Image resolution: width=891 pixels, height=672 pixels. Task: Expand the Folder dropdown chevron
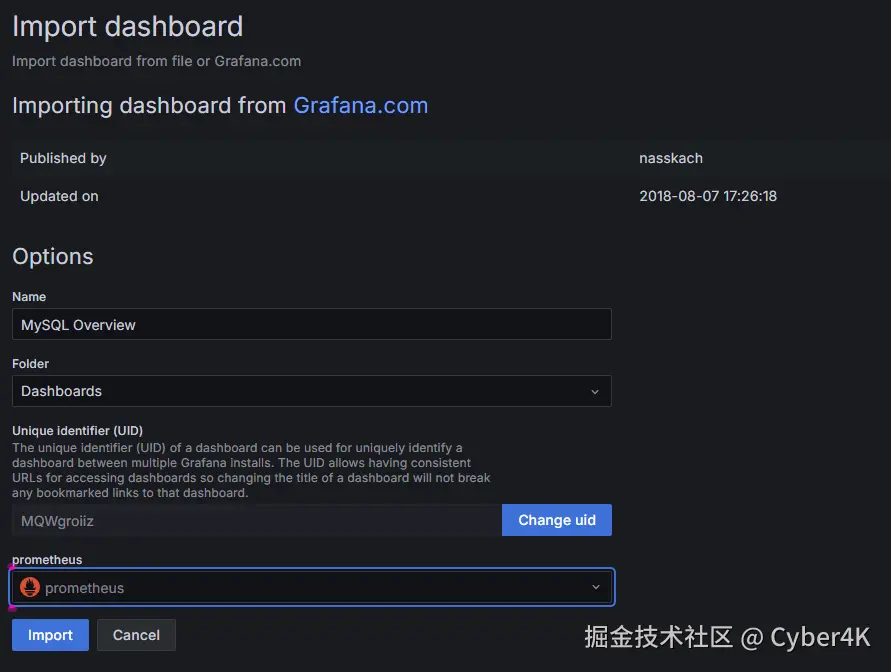(594, 391)
